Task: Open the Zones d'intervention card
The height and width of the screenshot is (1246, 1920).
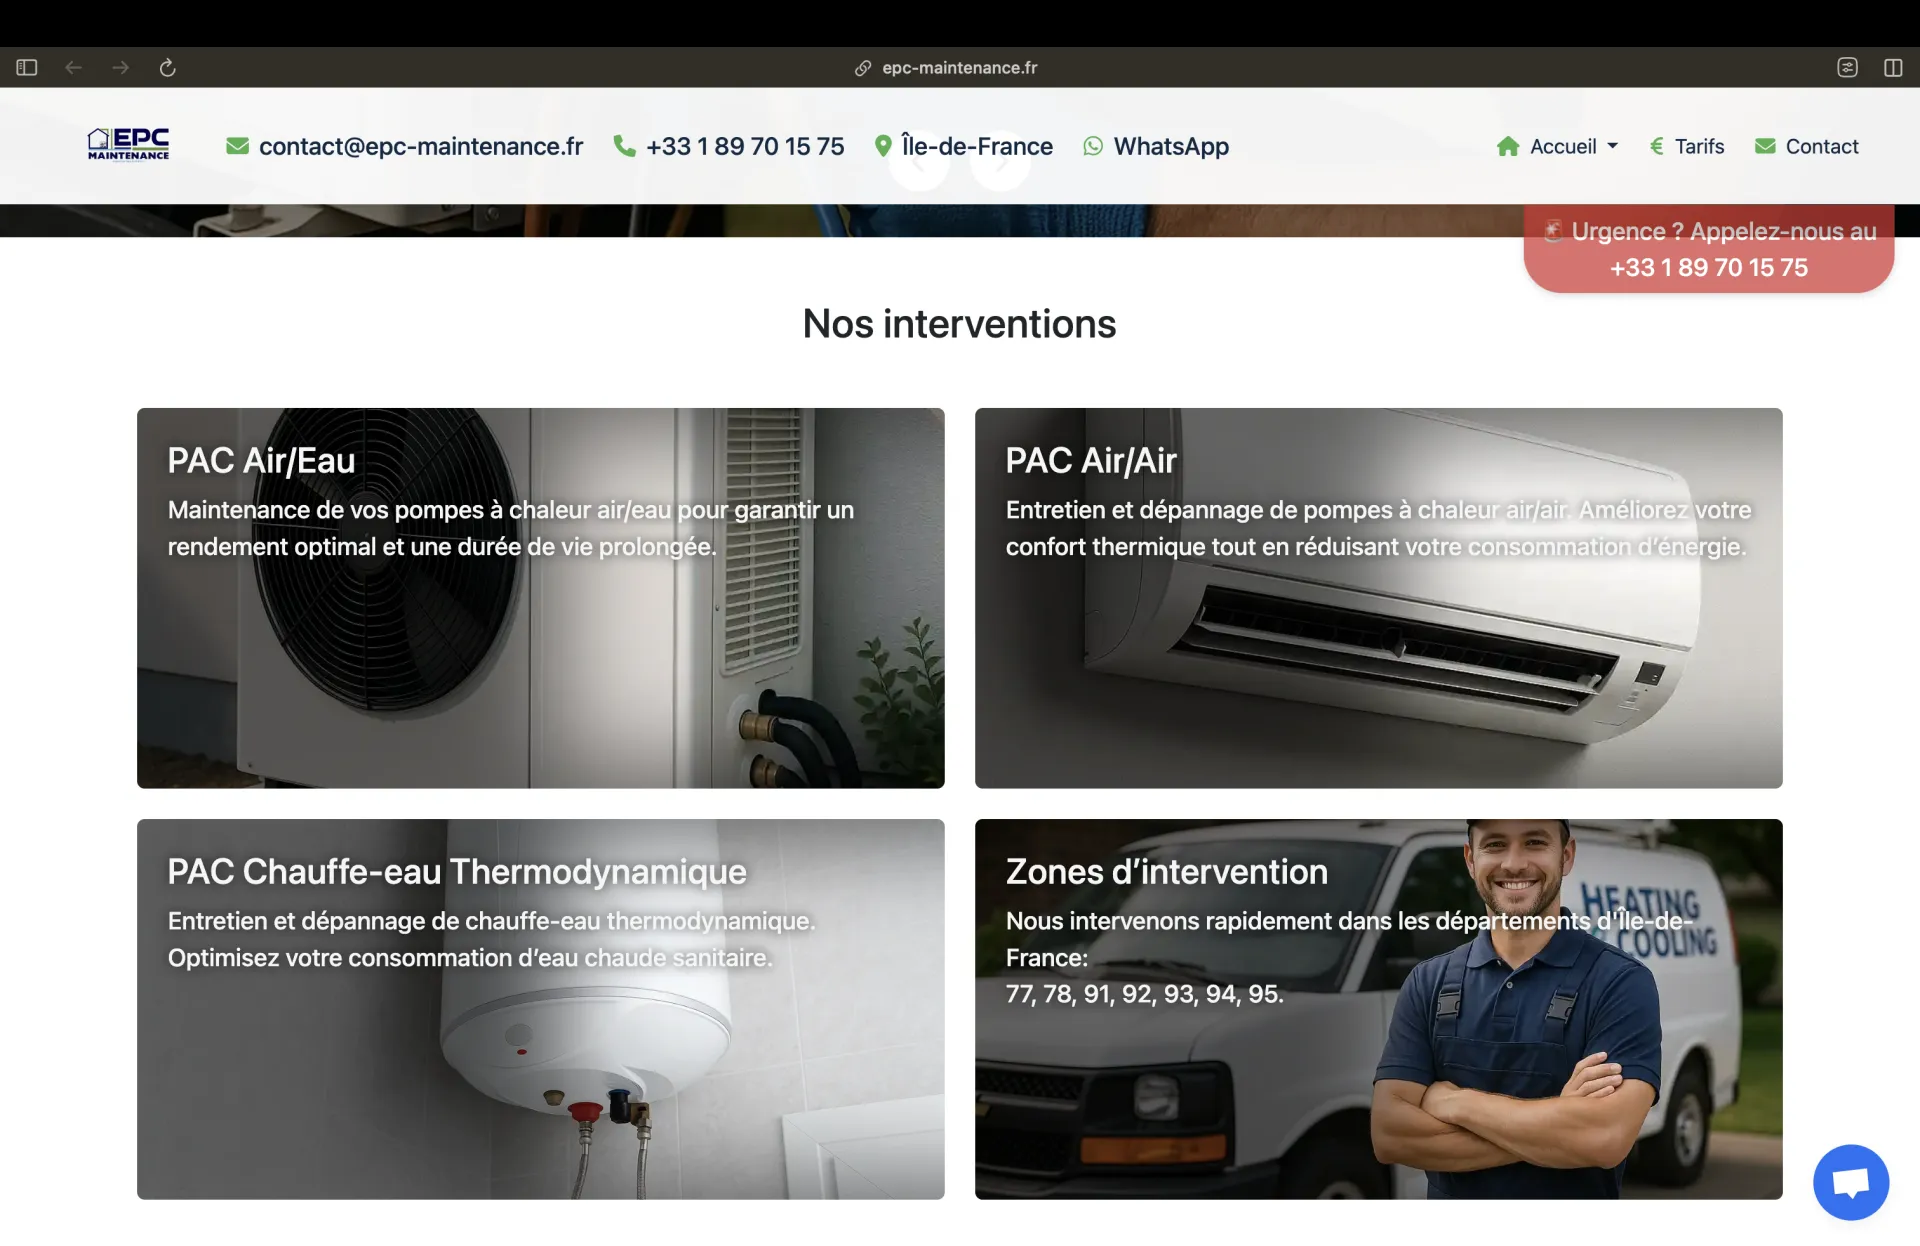Action: pyautogui.click(x=1378, y=1009)
